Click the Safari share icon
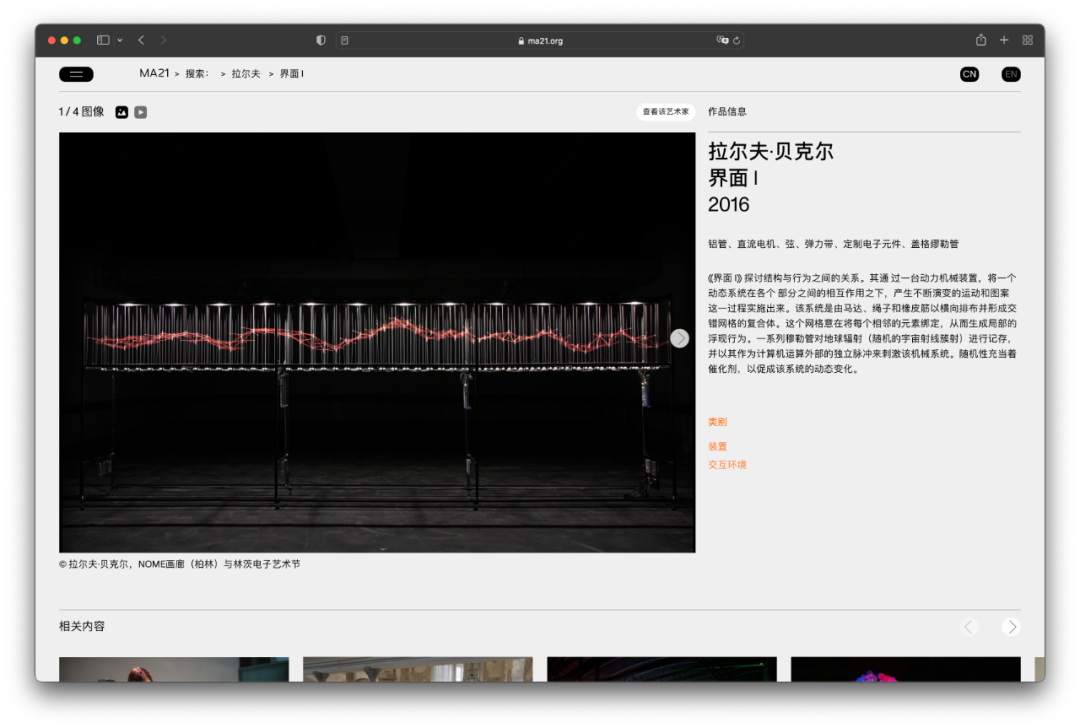This screenshot has height=728, width=1080. [981, 40]
